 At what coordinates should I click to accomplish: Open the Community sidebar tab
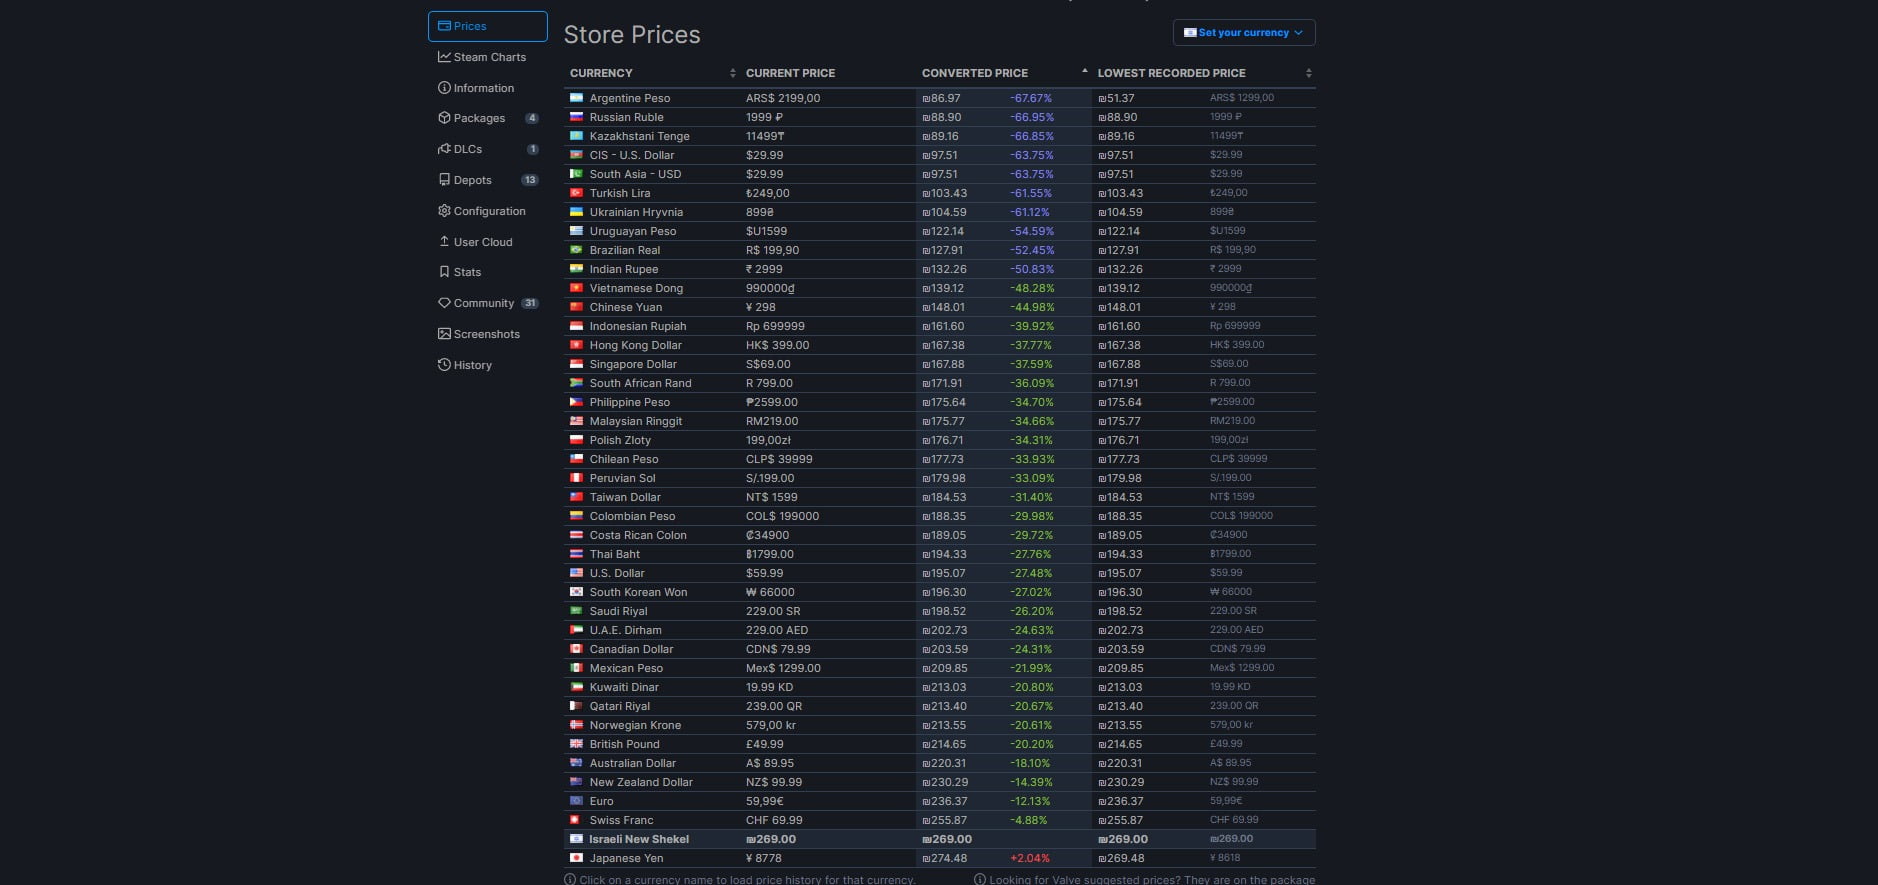coord(483,303)
